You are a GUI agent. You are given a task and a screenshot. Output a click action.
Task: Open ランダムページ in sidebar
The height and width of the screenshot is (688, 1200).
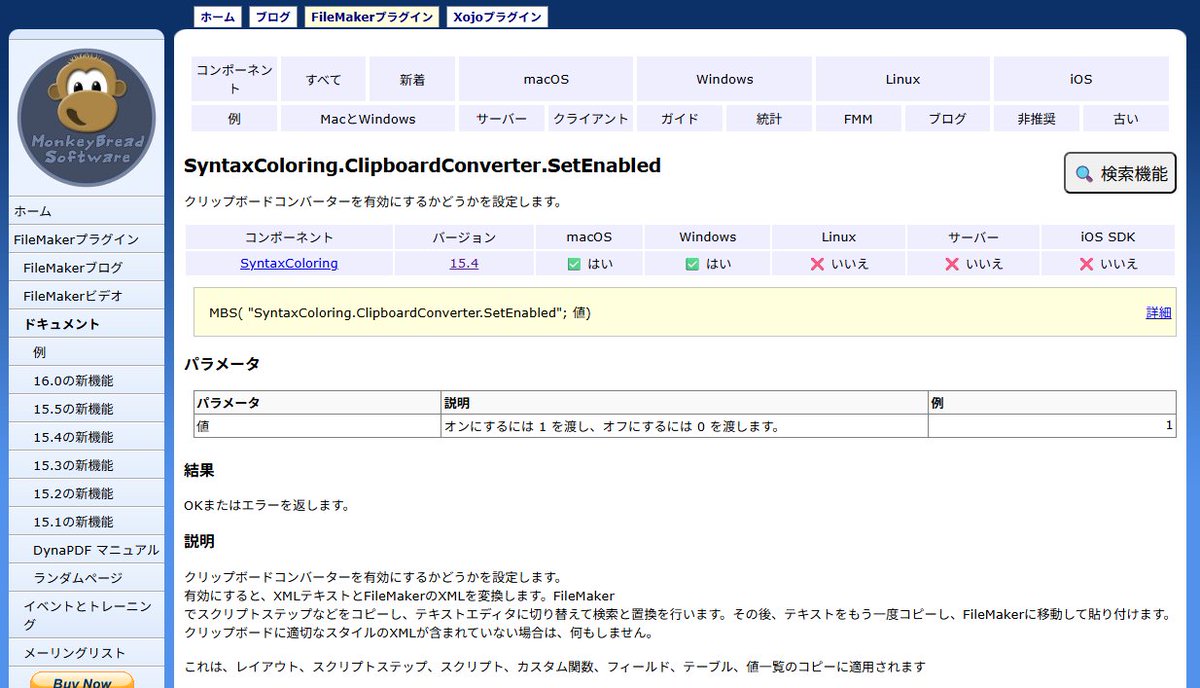click(x=86, y=578)
